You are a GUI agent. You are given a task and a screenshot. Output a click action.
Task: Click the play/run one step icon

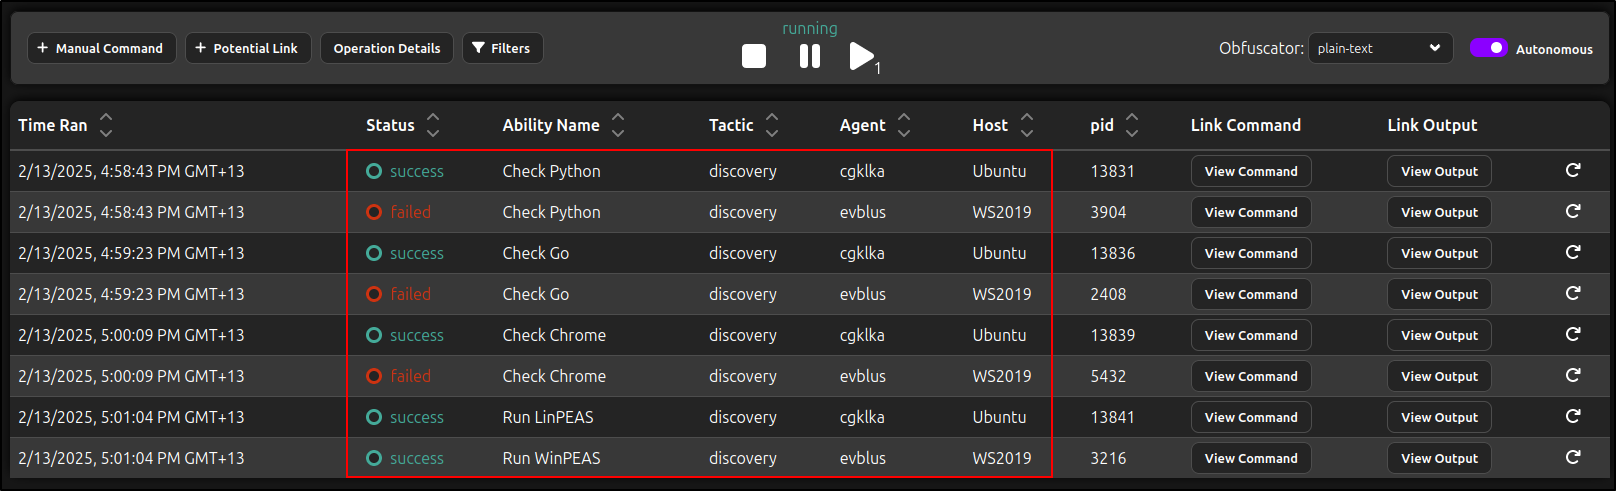click(861, 56)
